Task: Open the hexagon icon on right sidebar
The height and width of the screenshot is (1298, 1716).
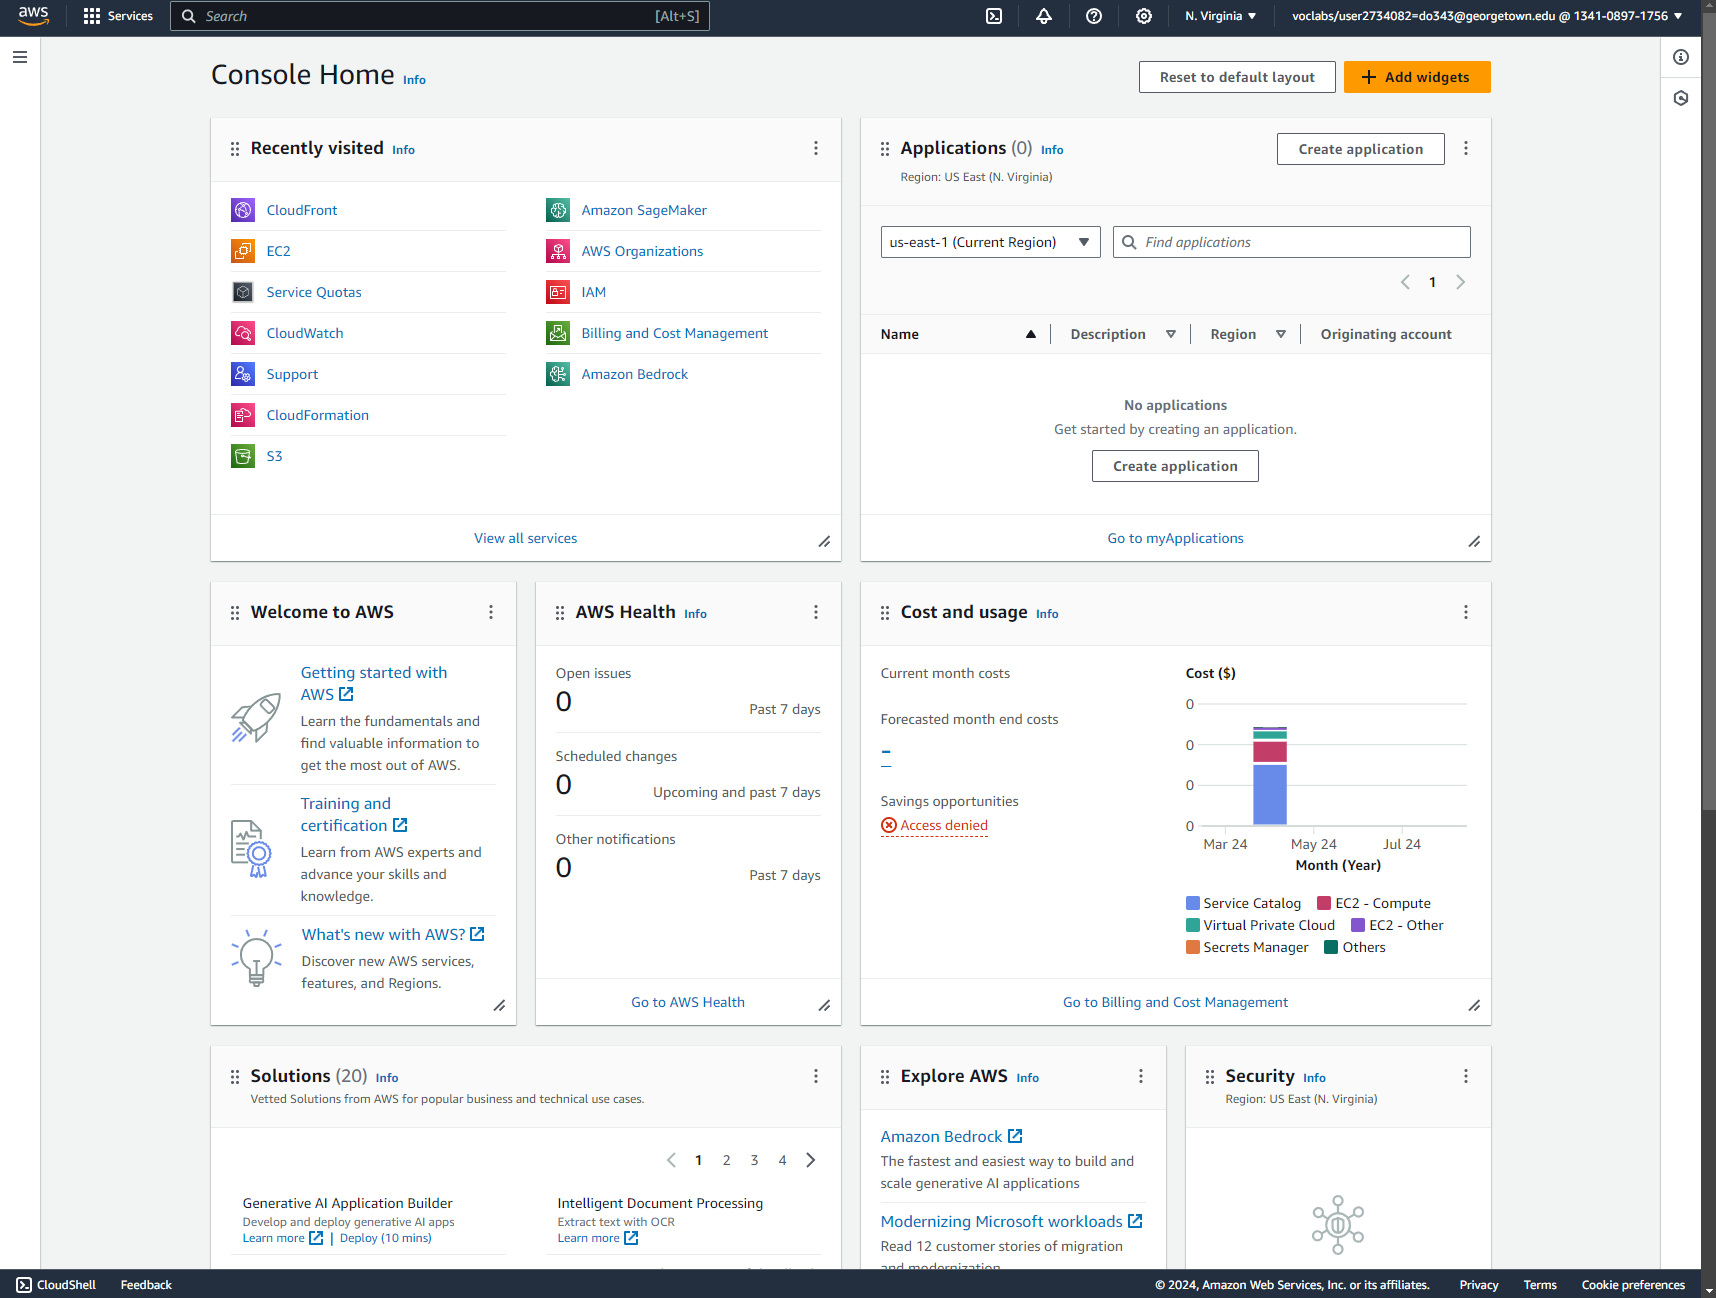Action: [x=1681, y=98]
